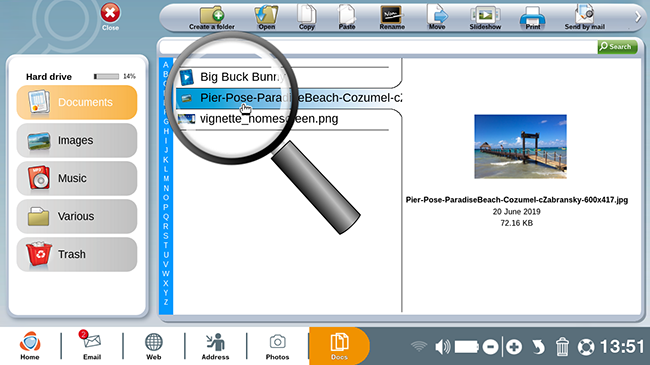Show more toolbar actions with right chevron

638,17
